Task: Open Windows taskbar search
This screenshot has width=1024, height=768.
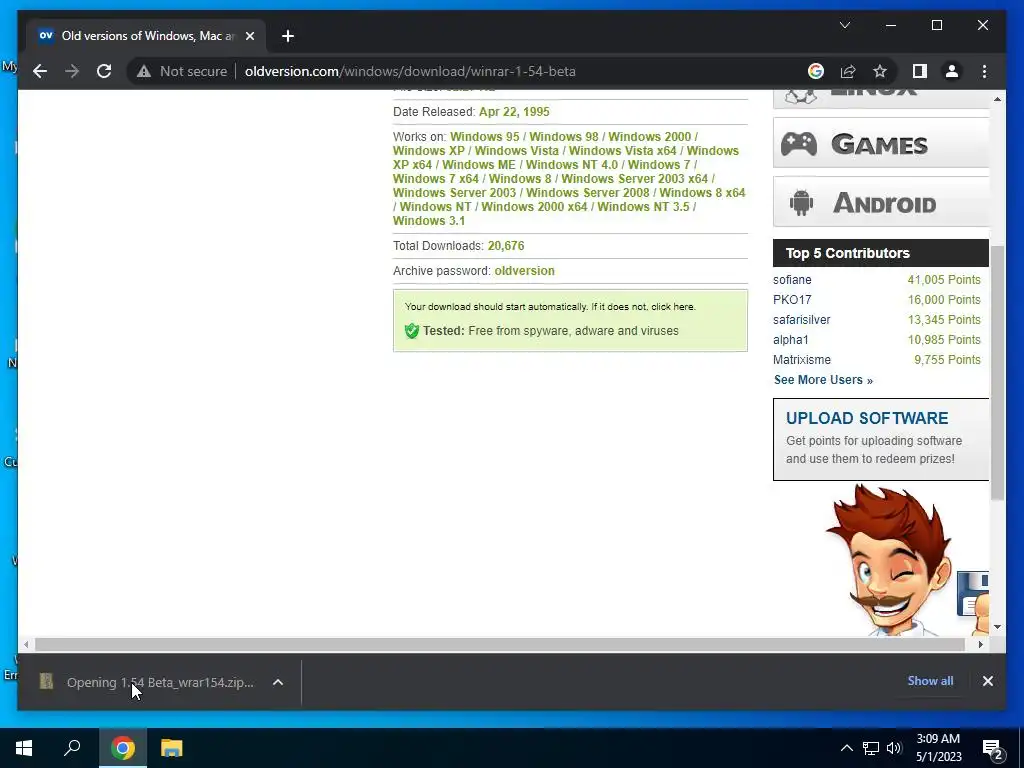Action: (72, 748)
